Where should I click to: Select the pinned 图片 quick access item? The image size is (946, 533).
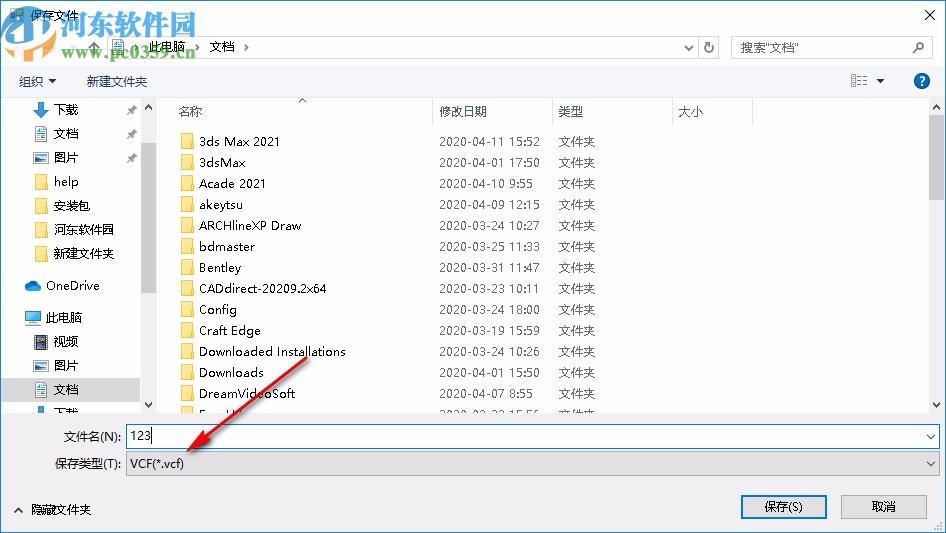point(66,158)
